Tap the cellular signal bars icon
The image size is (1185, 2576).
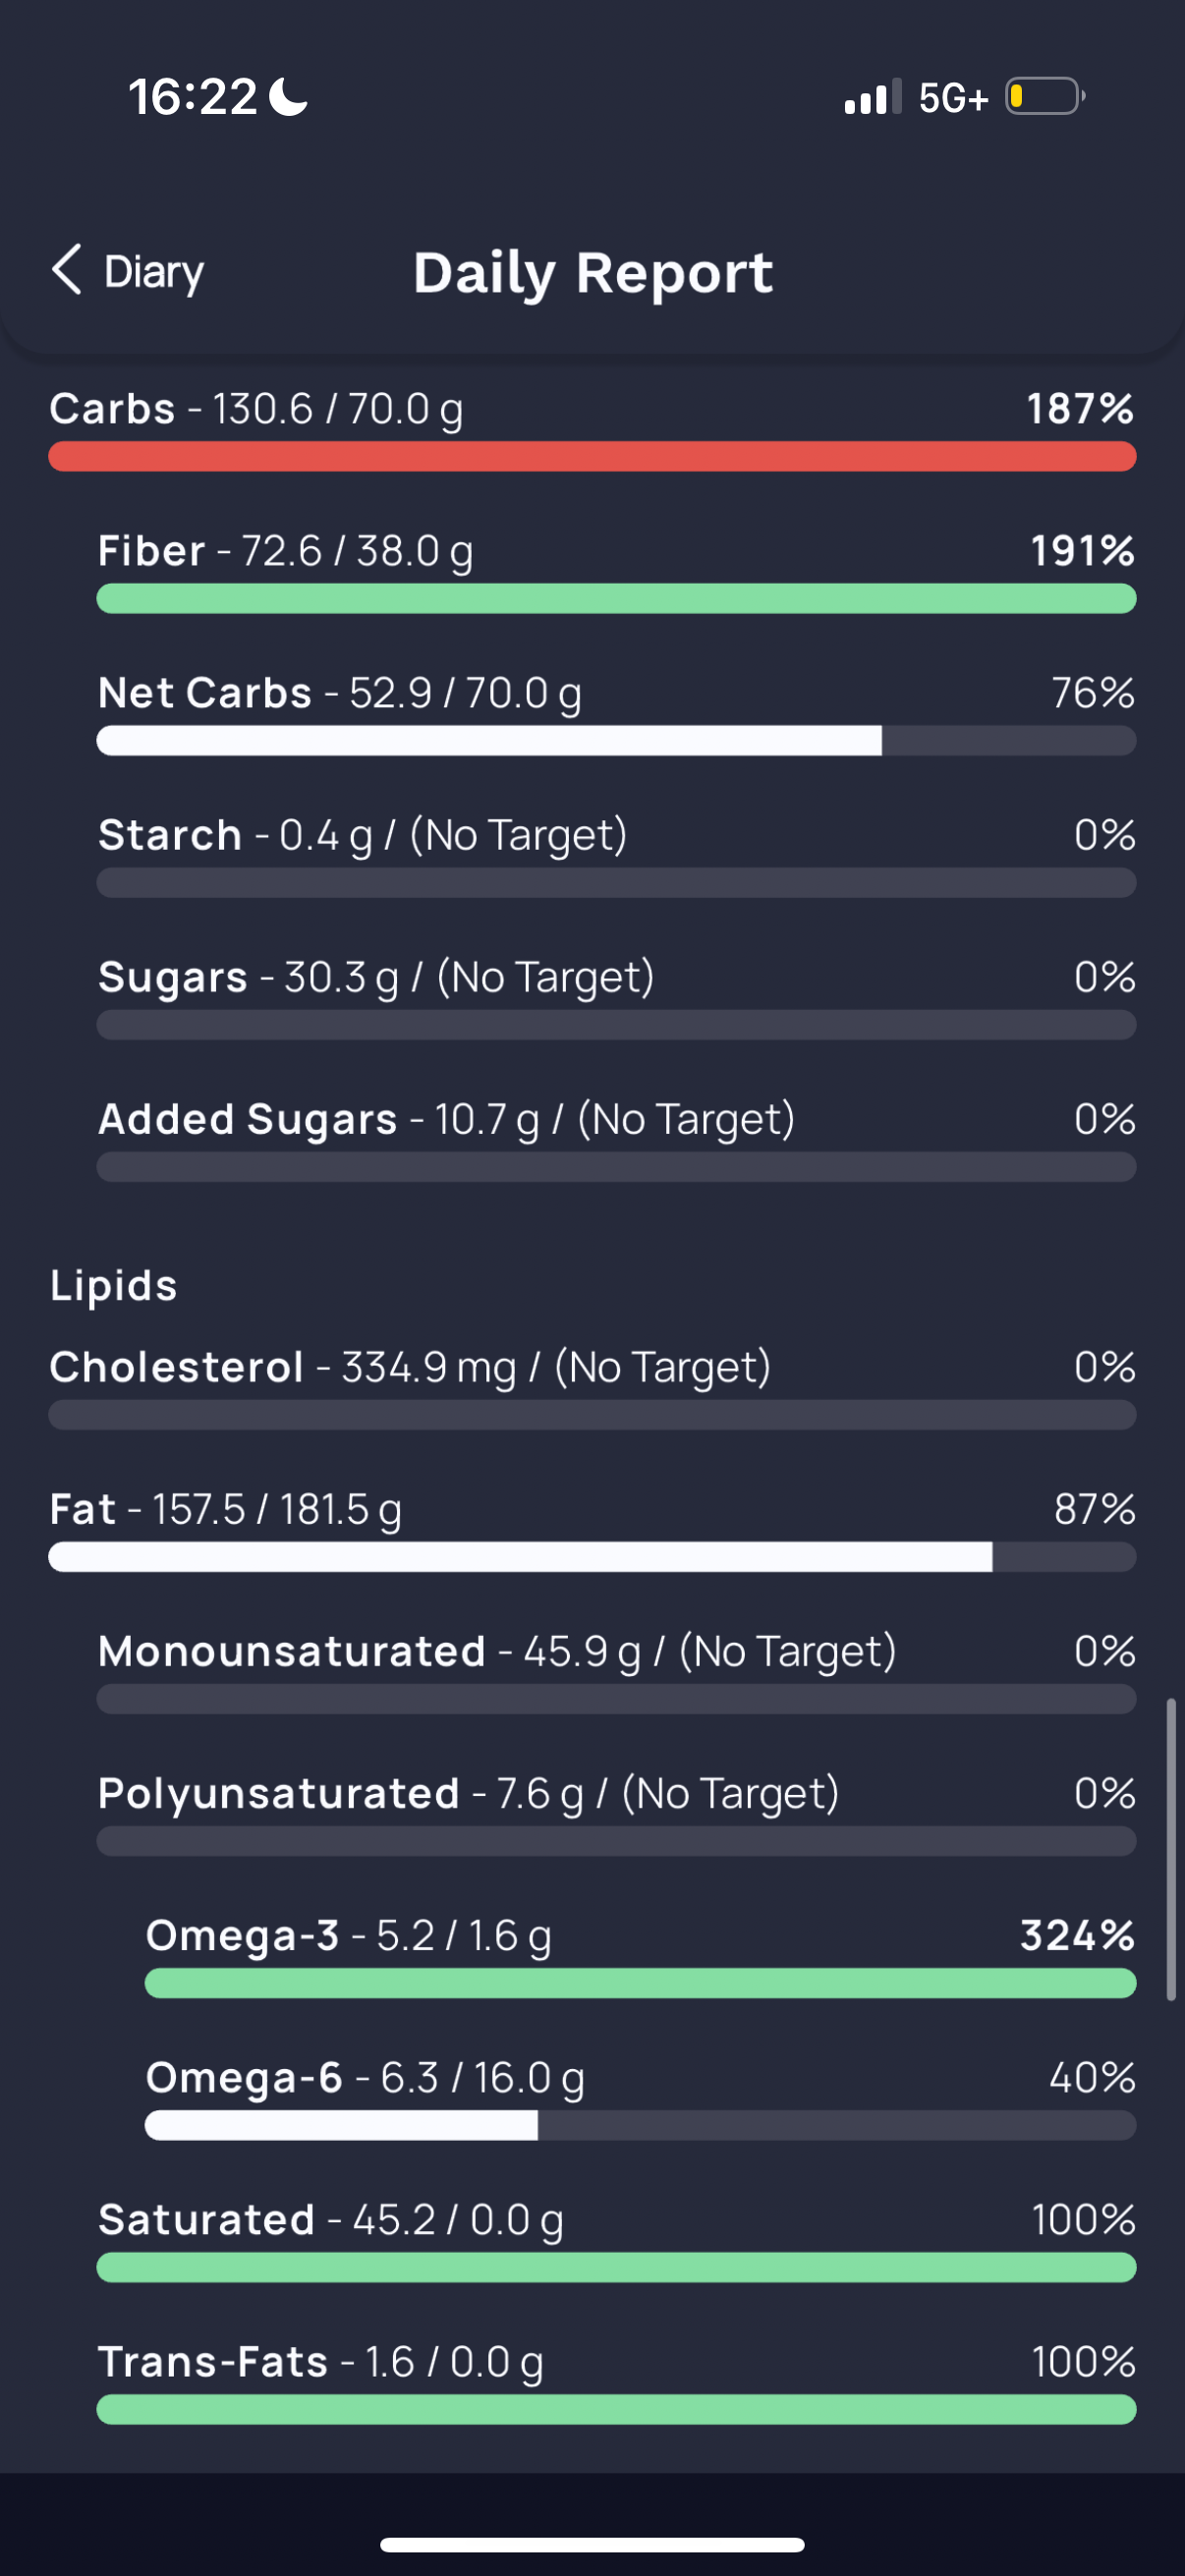[x=873, y=97]
